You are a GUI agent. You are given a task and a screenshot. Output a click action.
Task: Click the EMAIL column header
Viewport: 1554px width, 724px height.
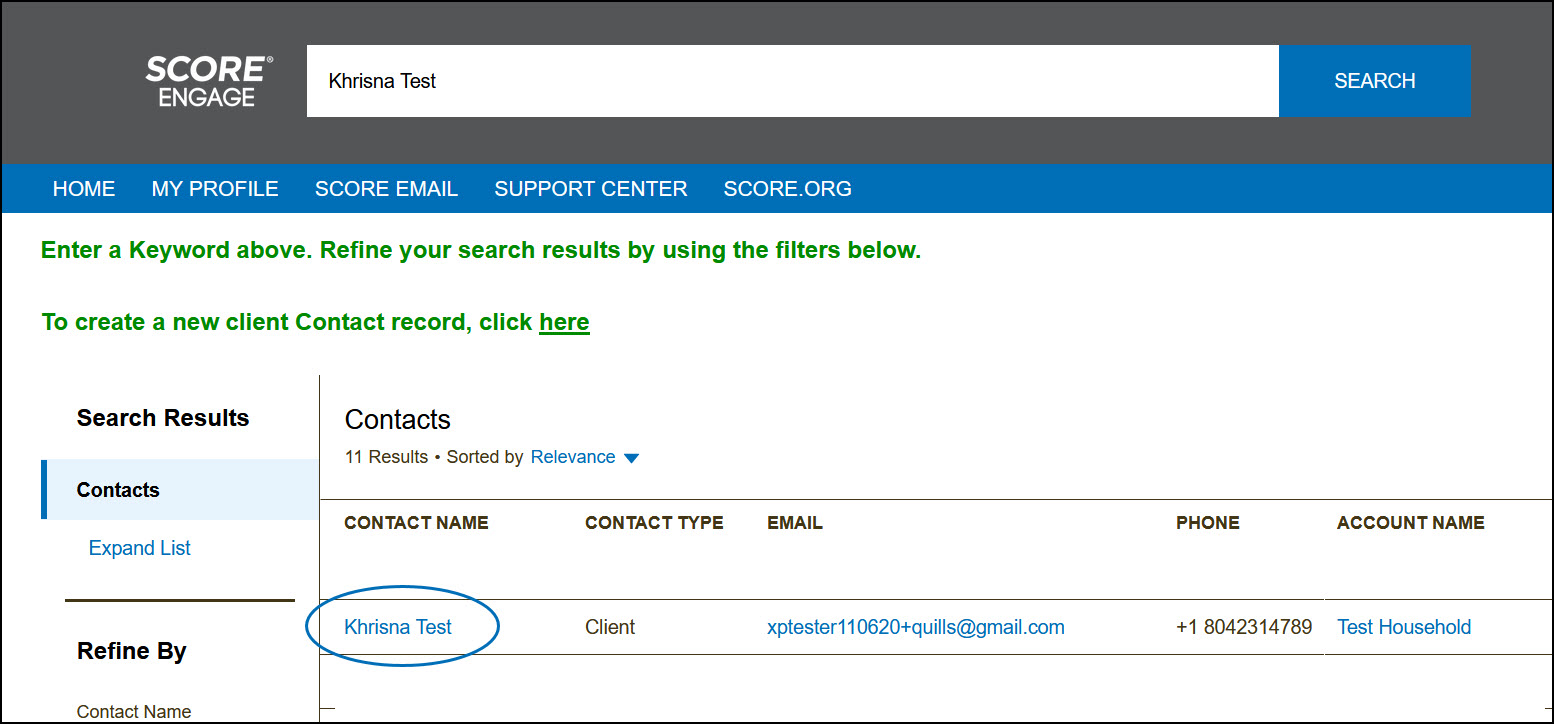pos(795,523)
